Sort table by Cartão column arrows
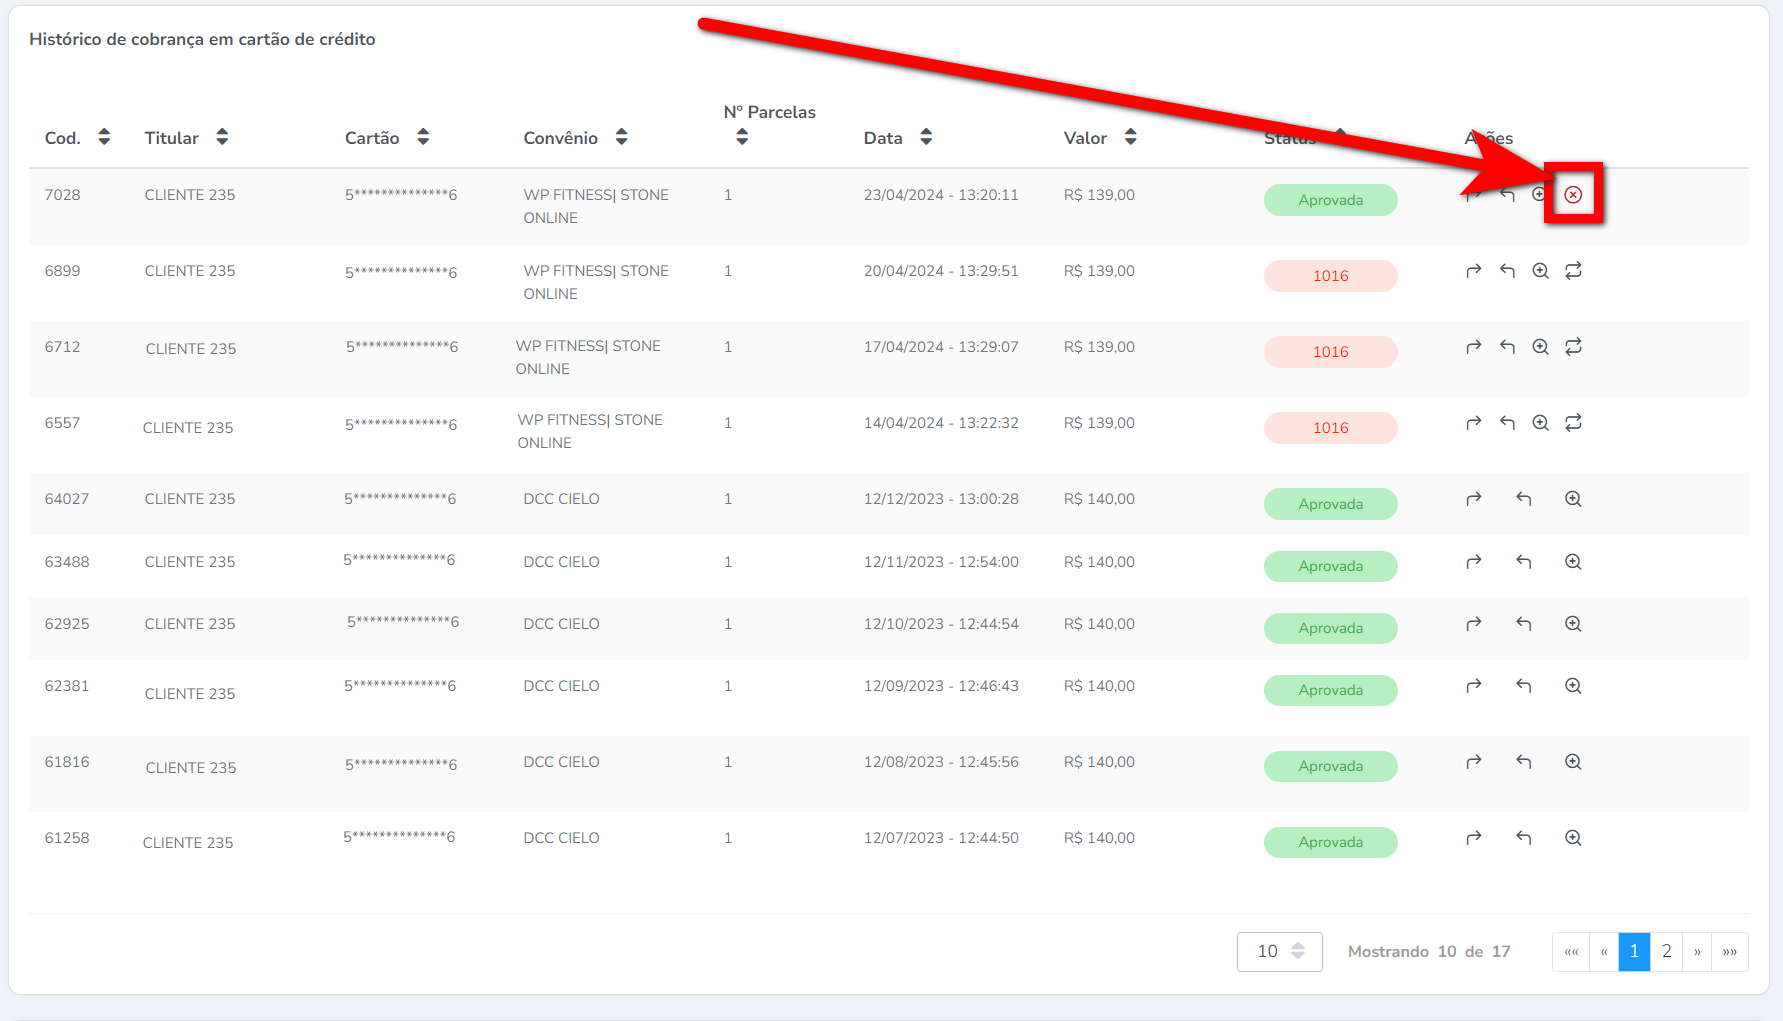This screenshot has height=1021, width=1783. [x=423, y=137]
